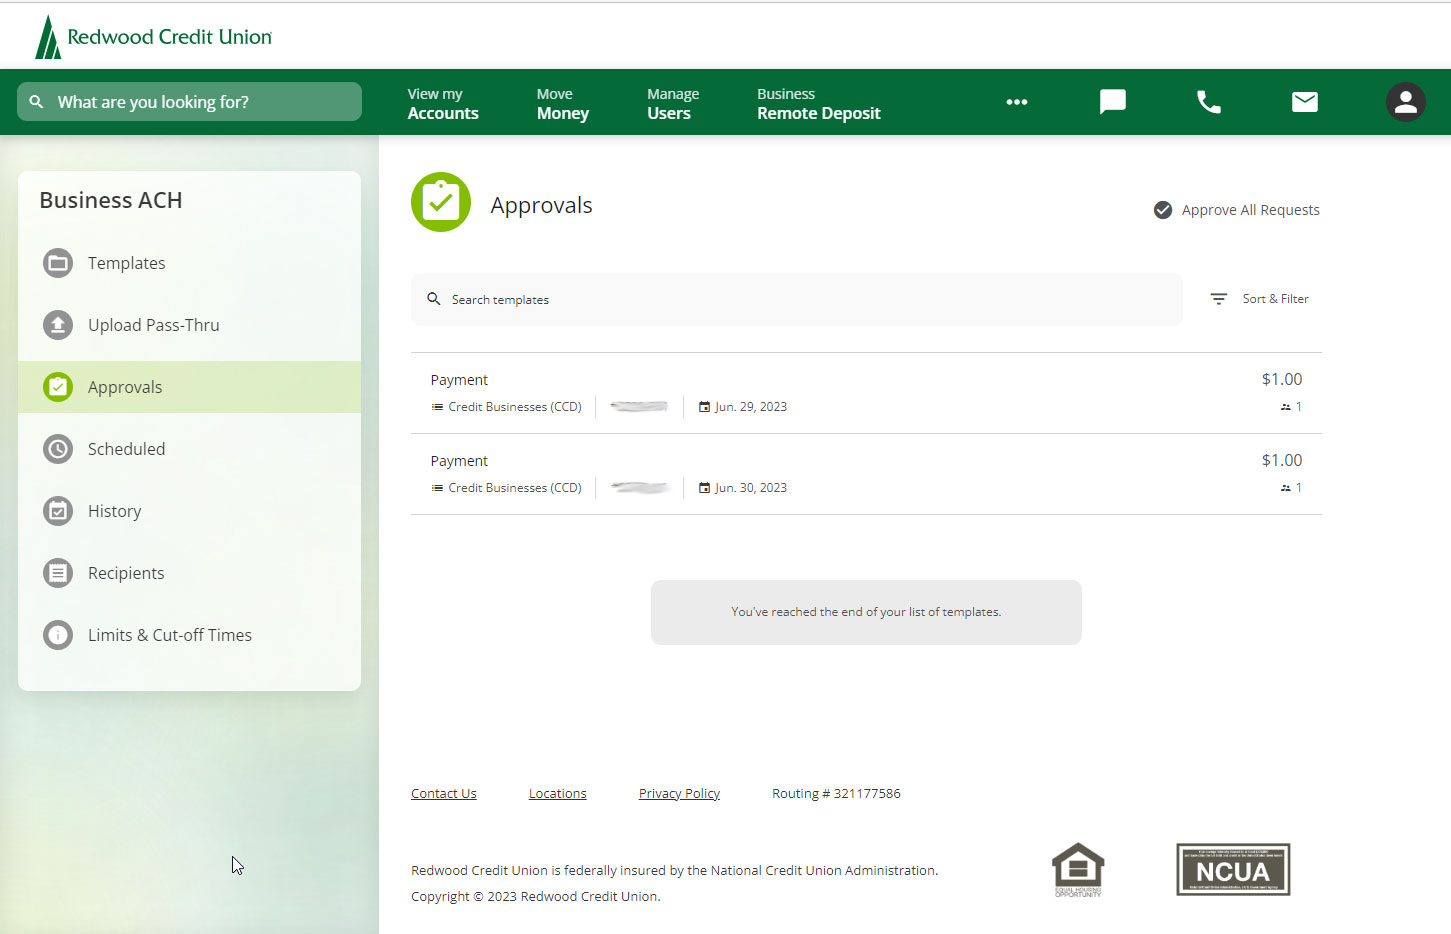Click recipients count icon on Jun. 30 payment

click(x=1286, y=488)
